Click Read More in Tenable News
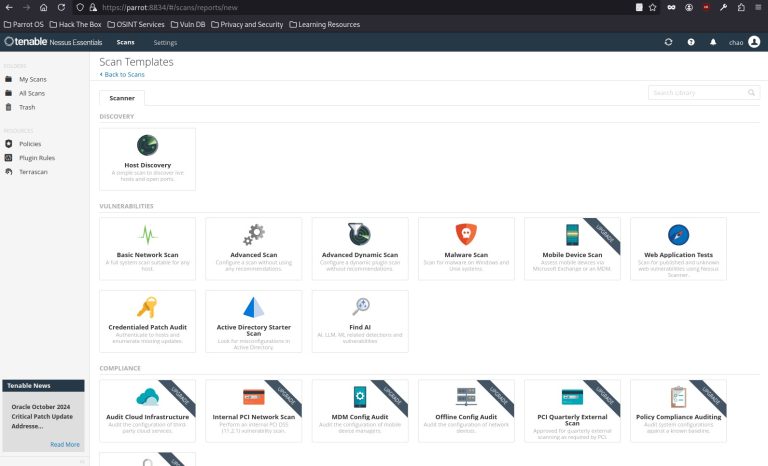Viewport: 768px width, 466px height. (65, 444)
